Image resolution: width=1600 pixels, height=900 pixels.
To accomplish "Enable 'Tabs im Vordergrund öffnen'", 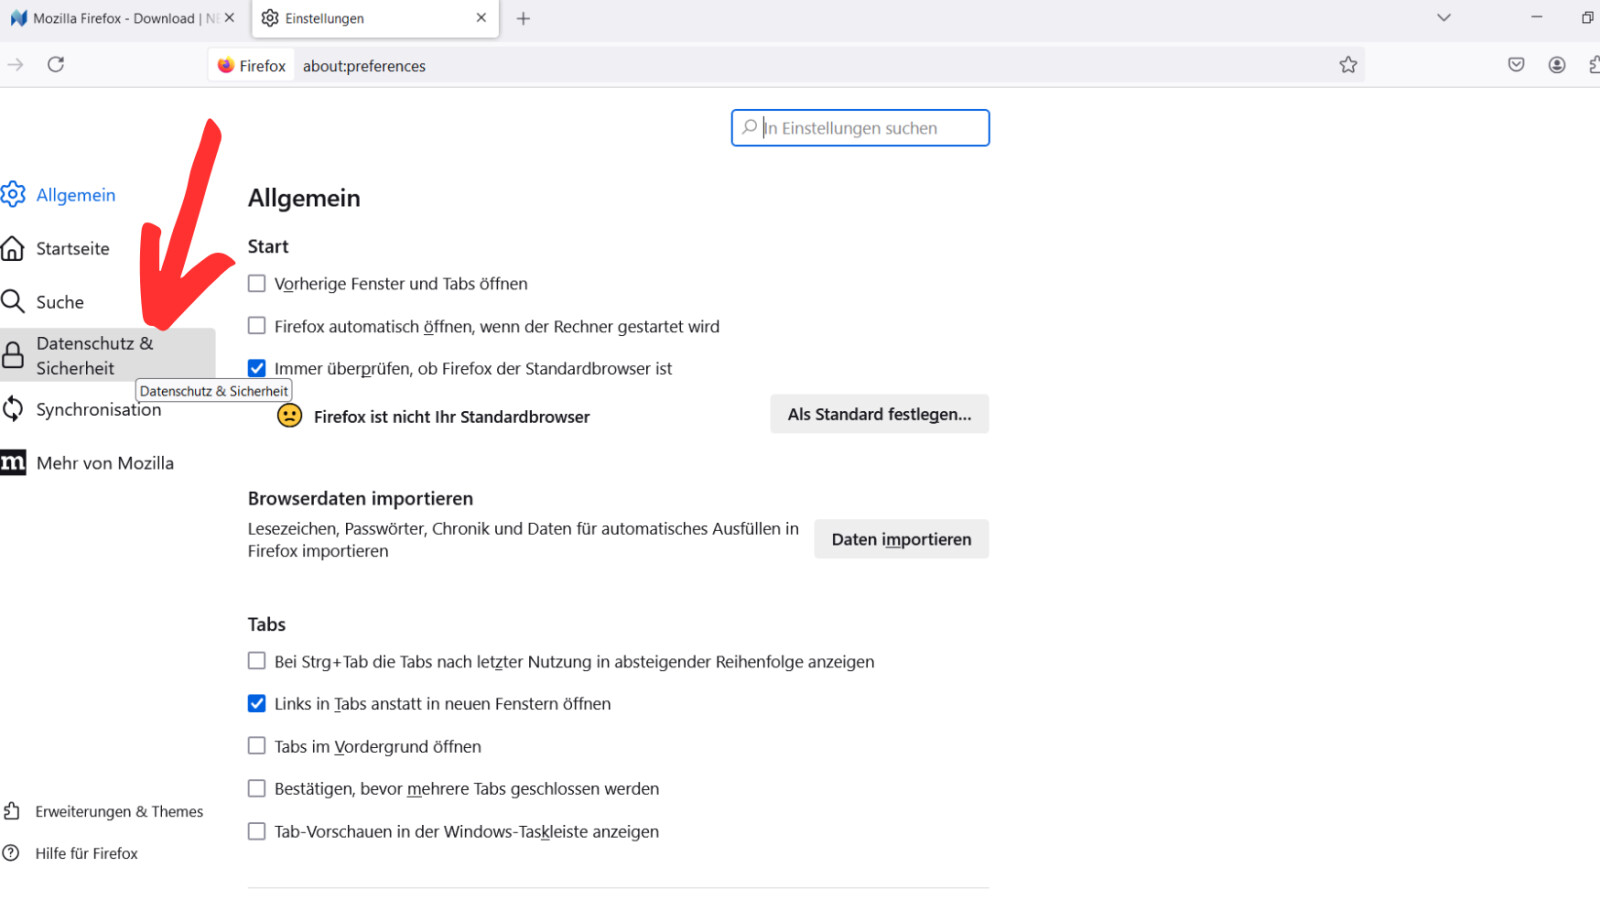I will point(257,746).
